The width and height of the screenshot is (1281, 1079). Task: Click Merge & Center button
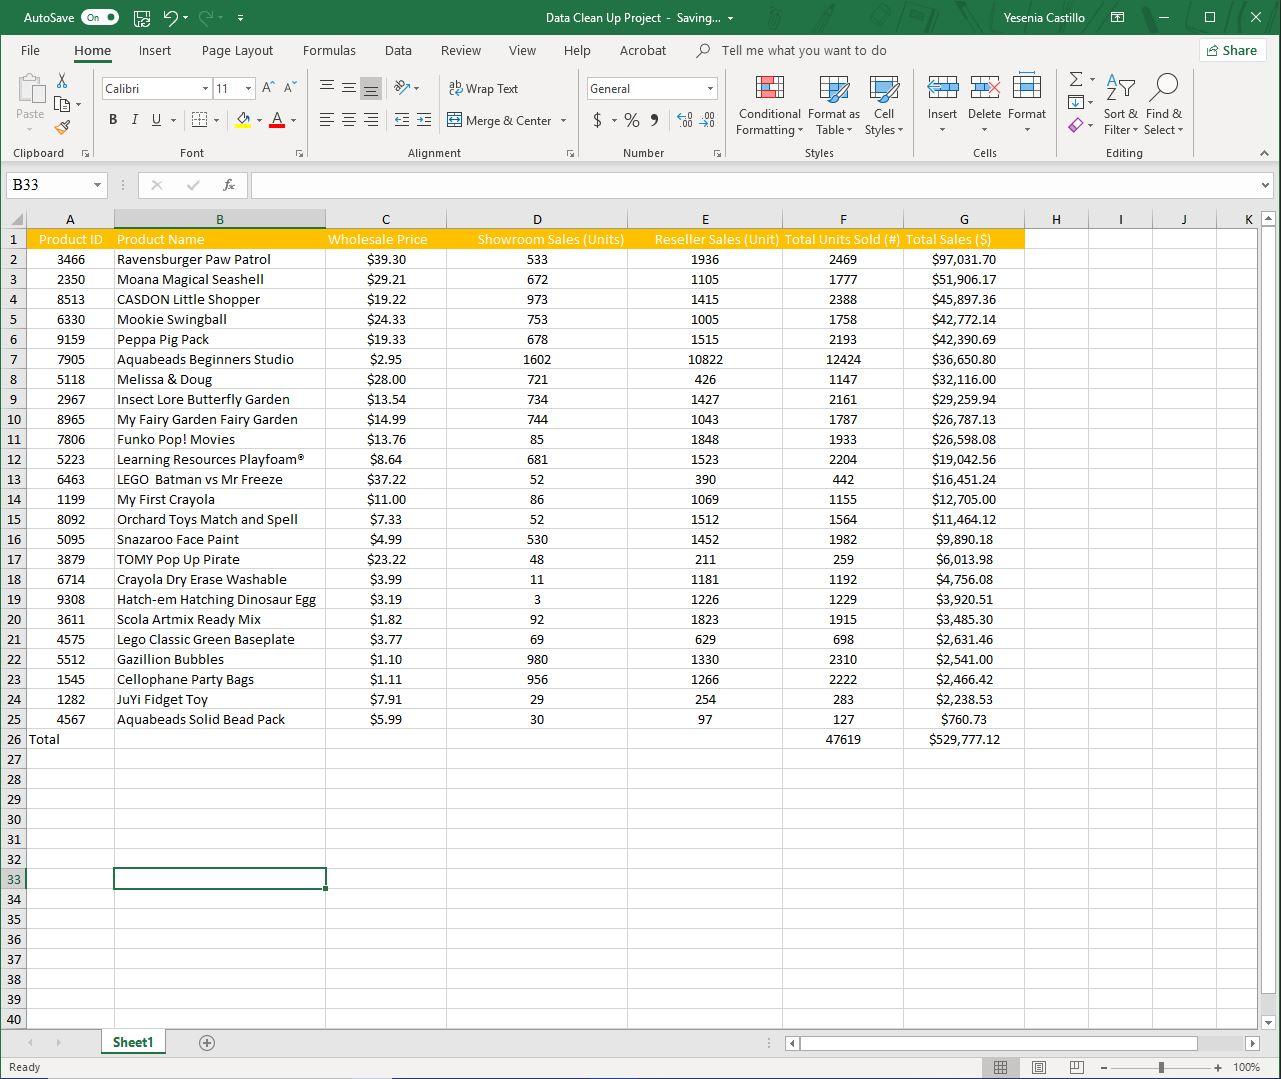point(498,120)
